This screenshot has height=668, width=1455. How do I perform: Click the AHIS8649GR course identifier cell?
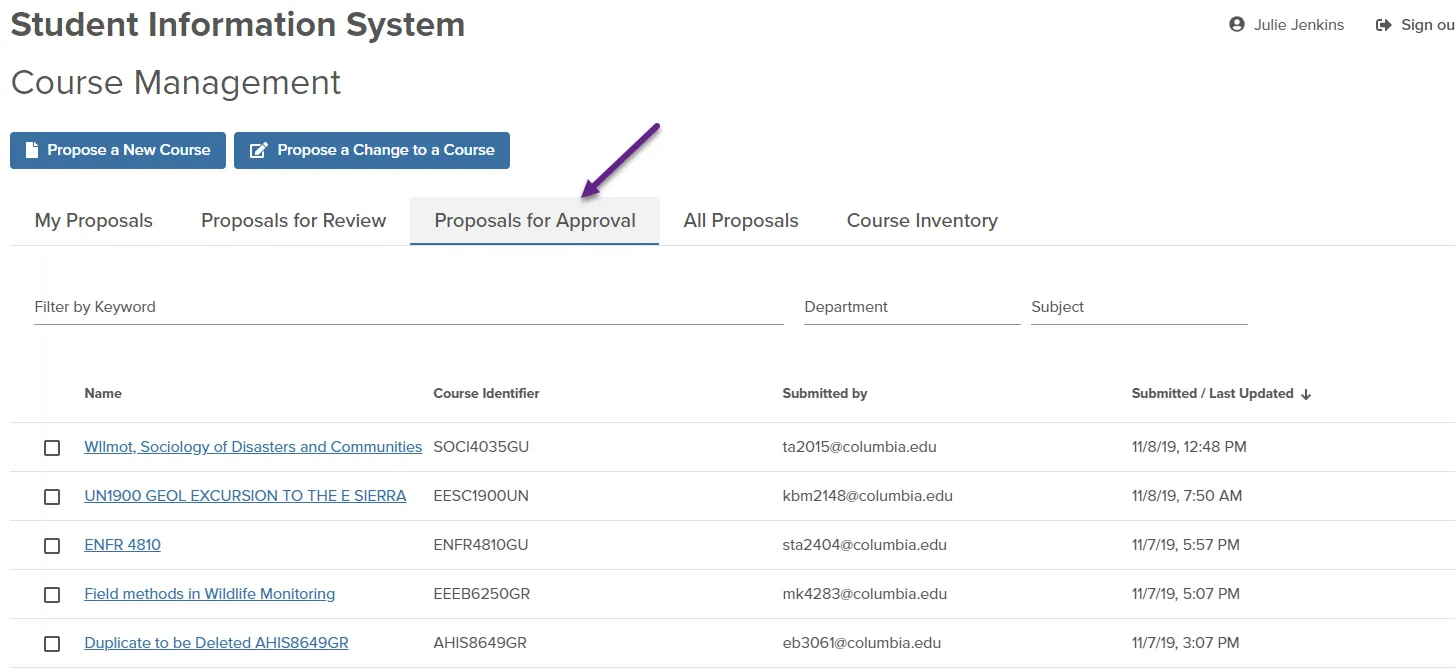[x=480, y=643]
